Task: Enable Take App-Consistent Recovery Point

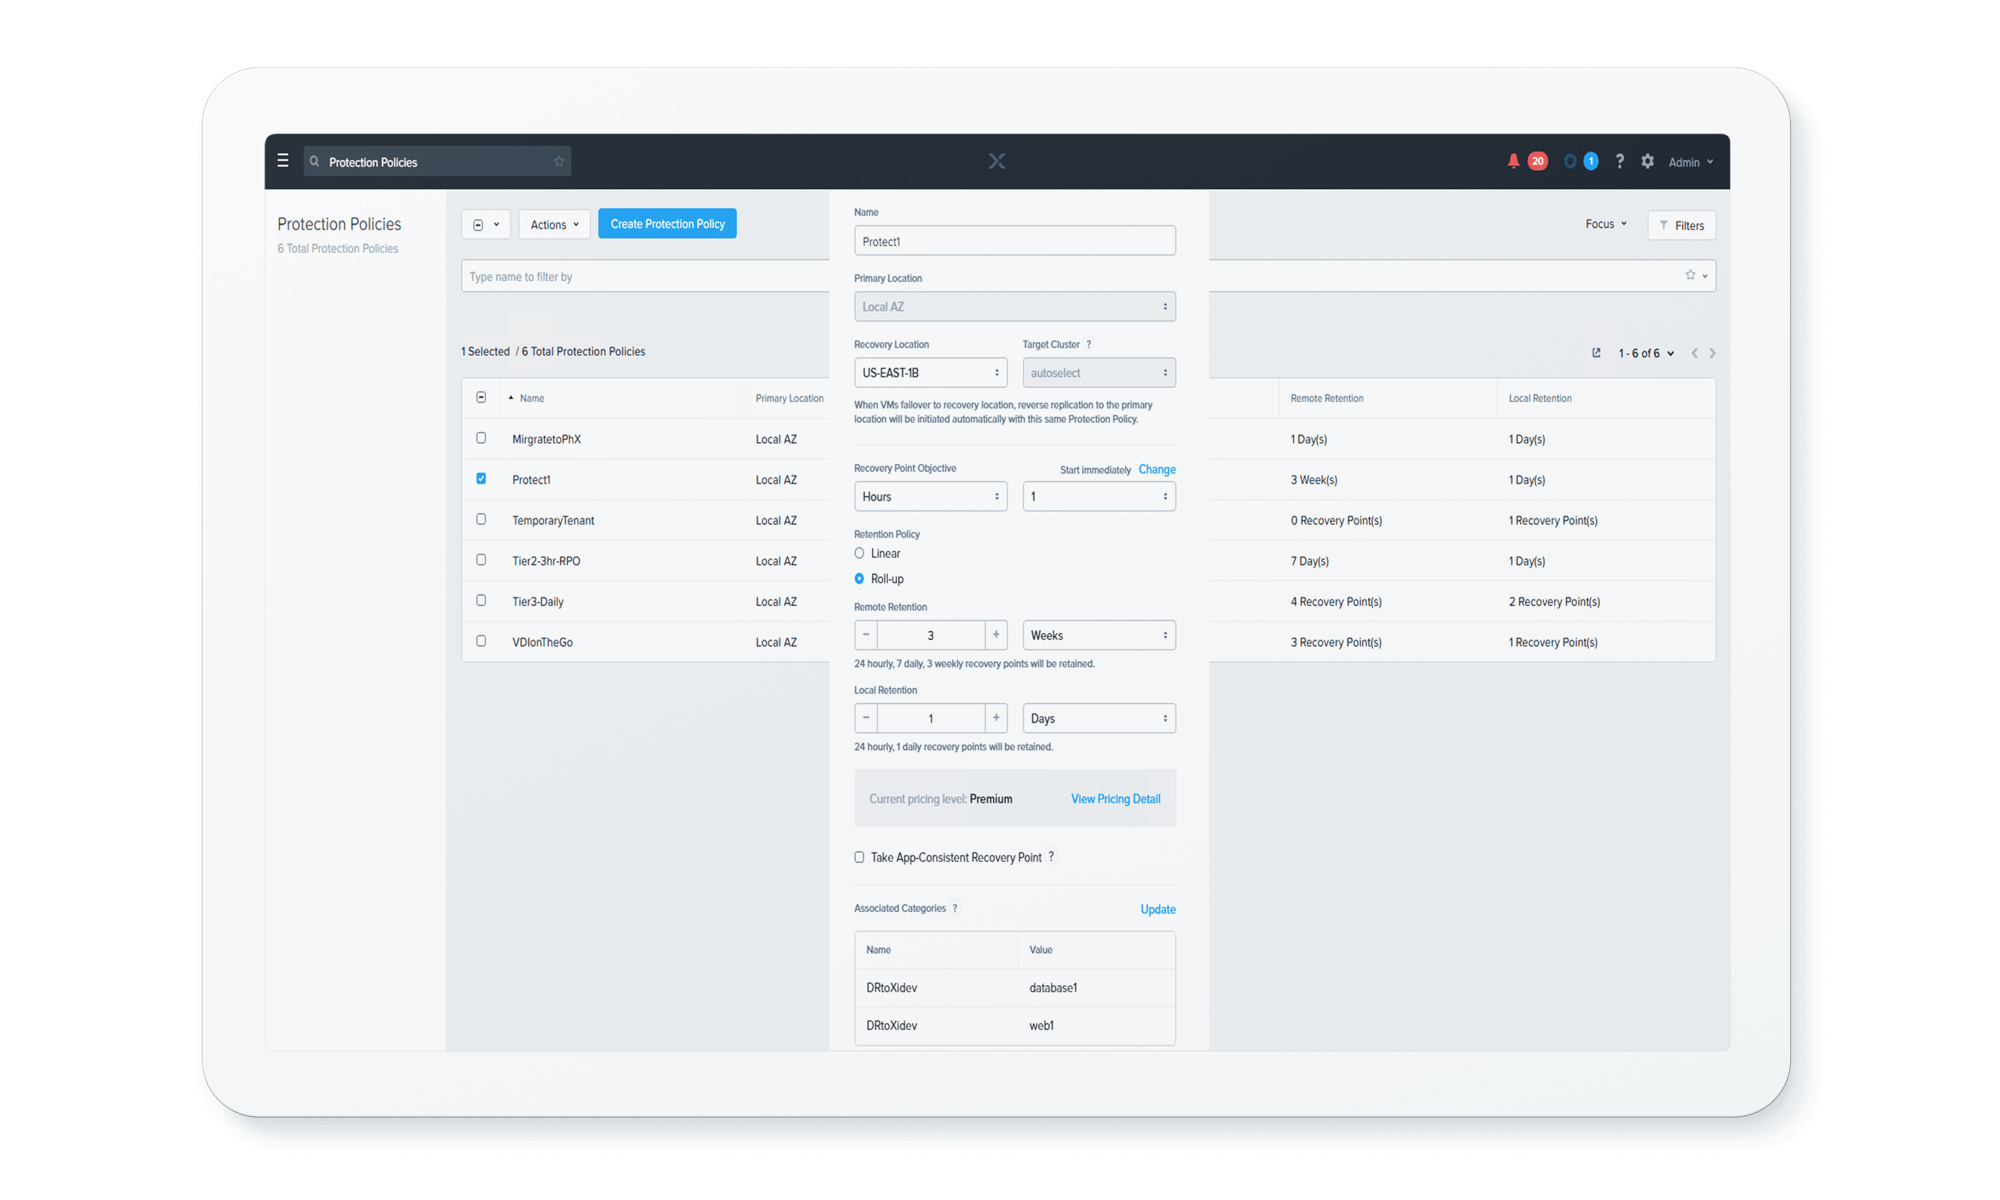Action: 859,857
